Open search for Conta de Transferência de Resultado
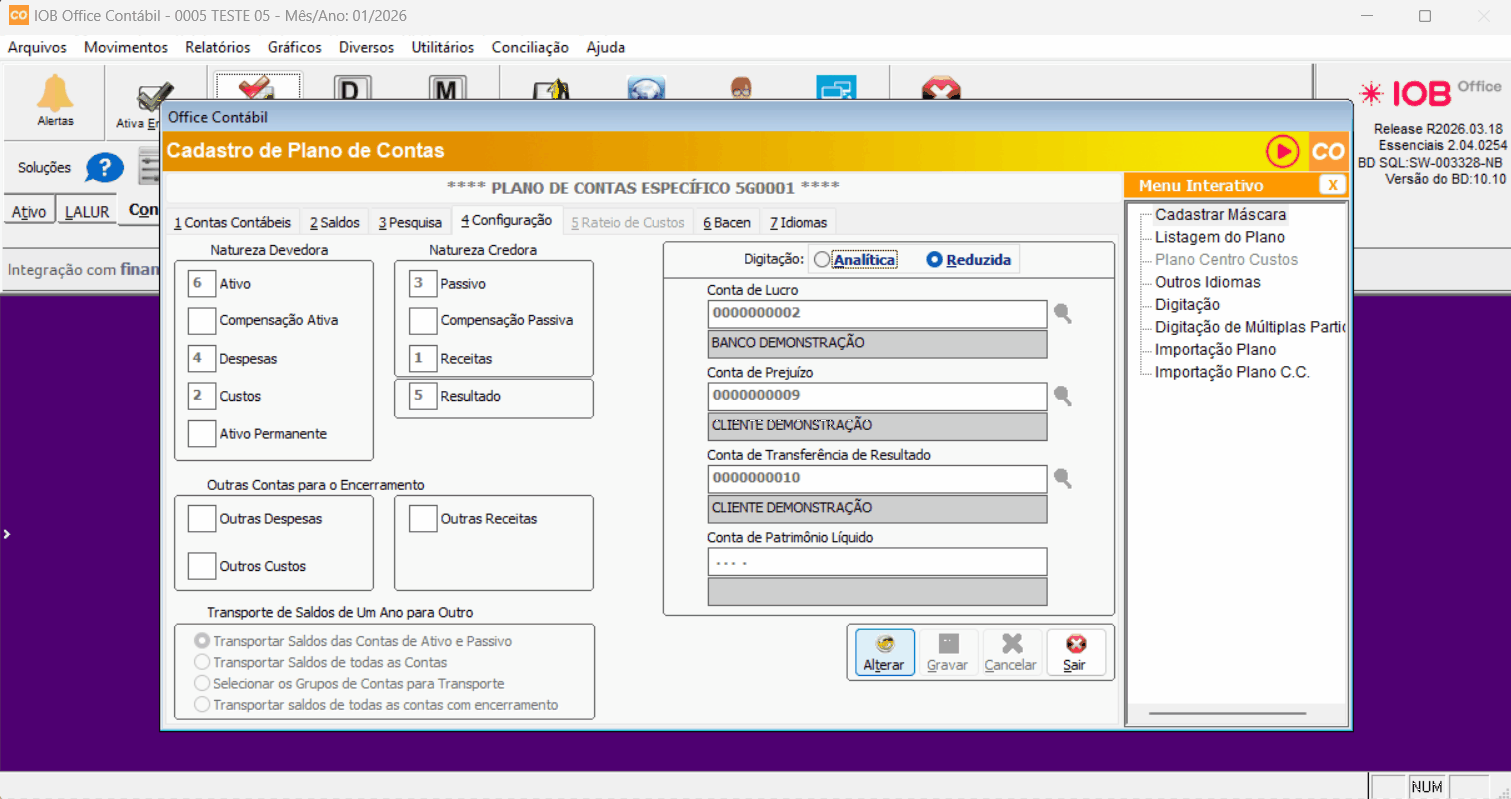 click(x=1062, y=479)
